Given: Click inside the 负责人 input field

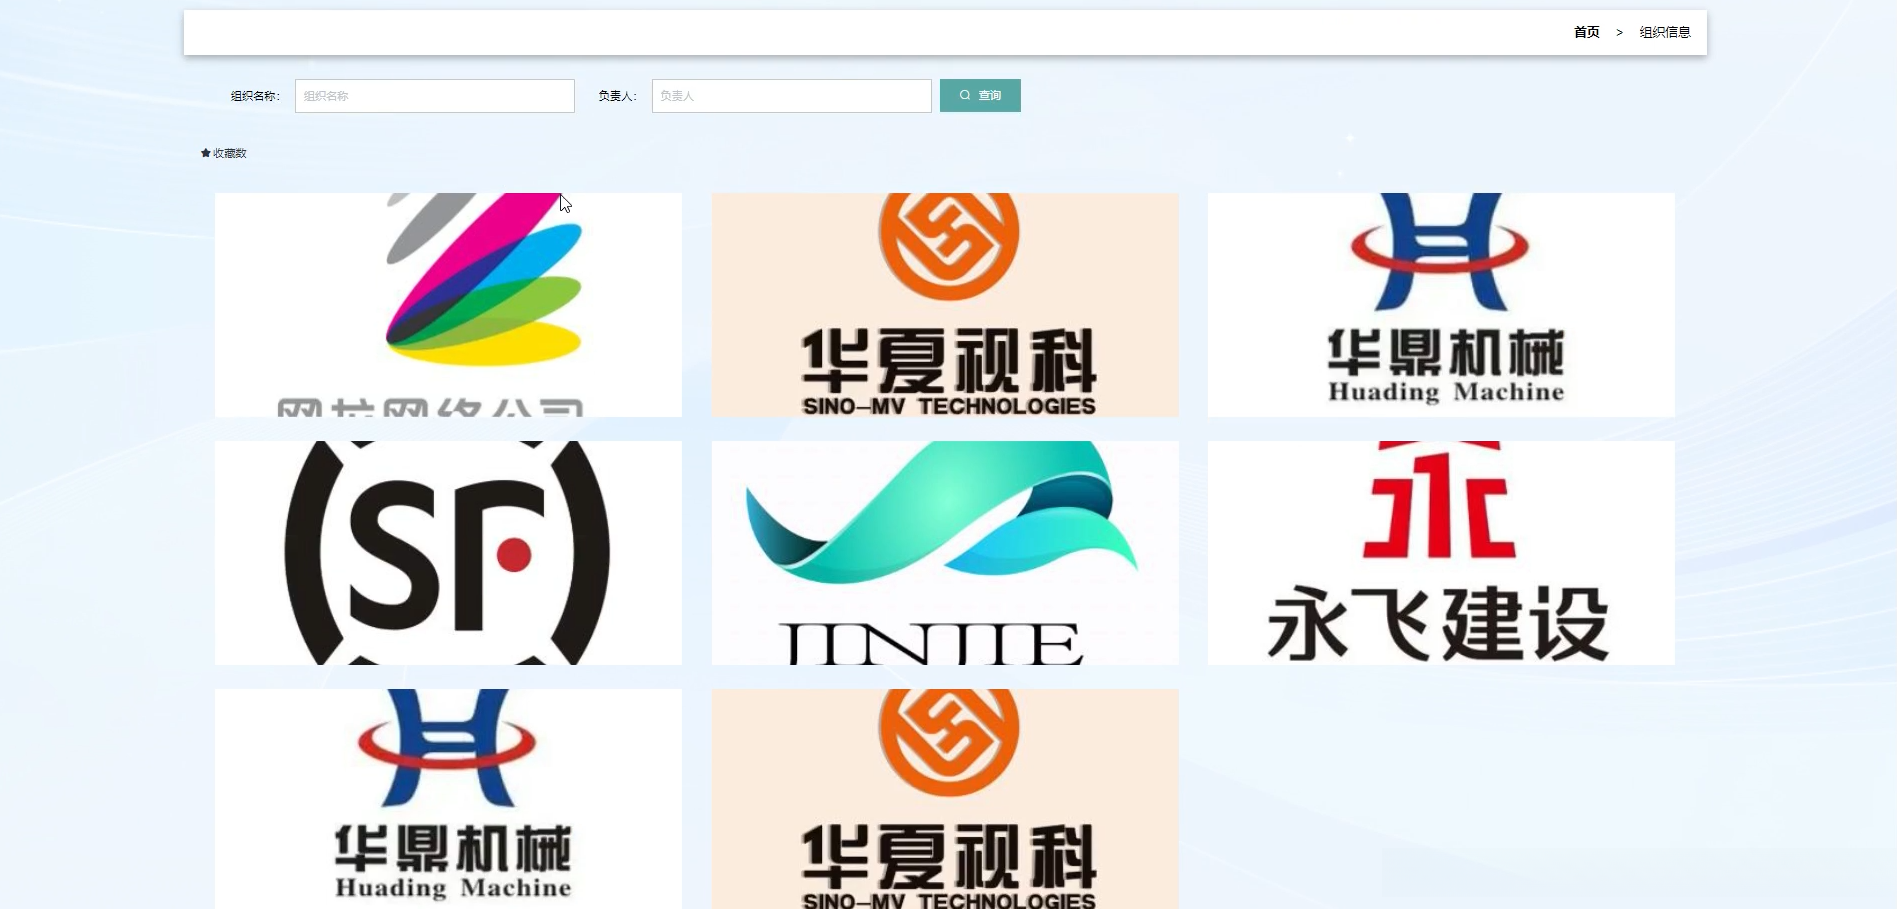Looking at the screenshot, I should pos(791,95).
